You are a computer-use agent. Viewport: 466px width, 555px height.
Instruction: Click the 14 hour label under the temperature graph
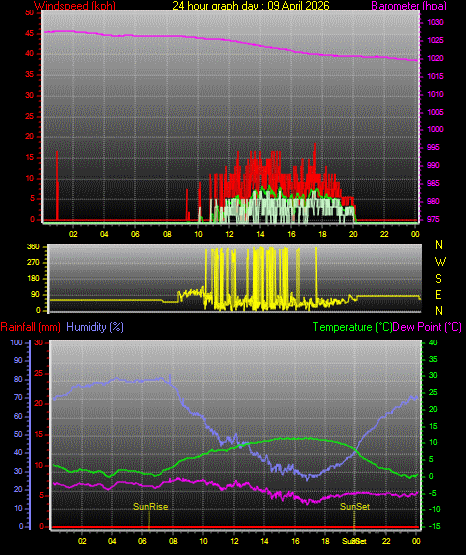[264, 542]
